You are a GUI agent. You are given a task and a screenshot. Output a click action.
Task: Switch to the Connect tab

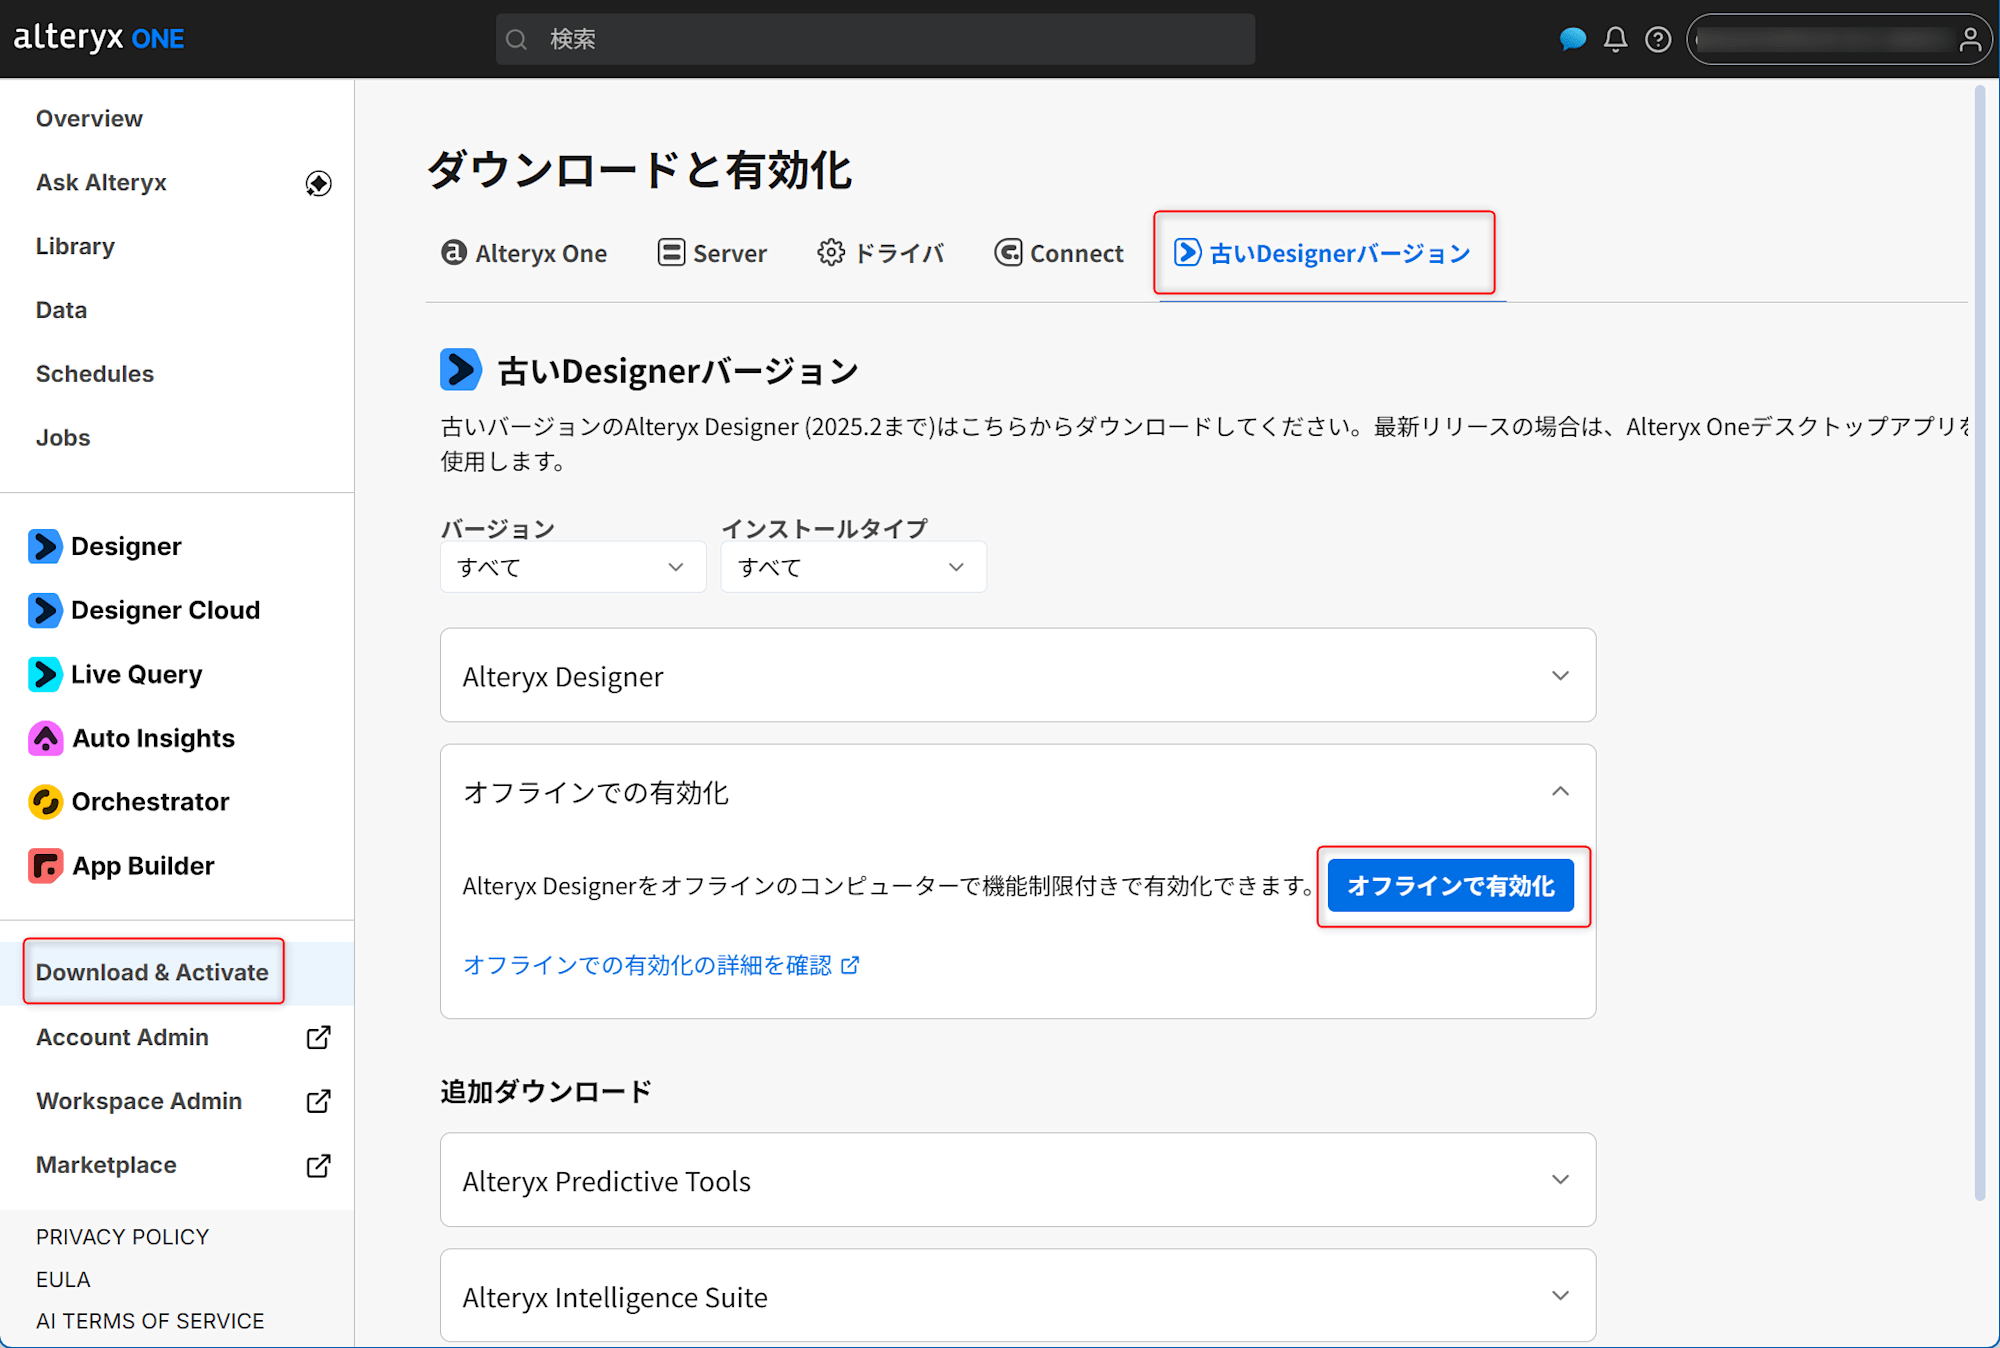pos(1059,253)
